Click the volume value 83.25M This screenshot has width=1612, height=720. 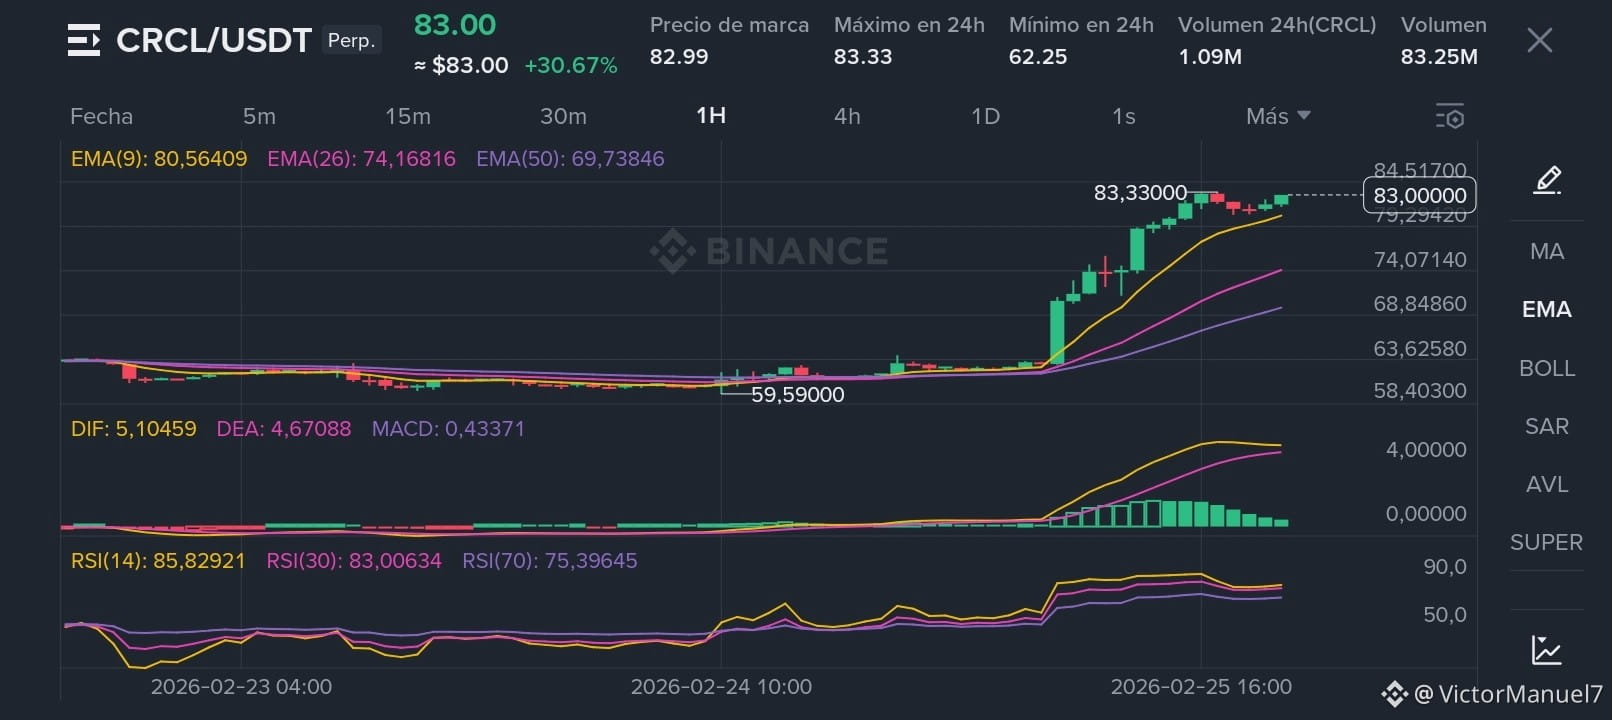pyautogui.click(x=1439, y=56)
